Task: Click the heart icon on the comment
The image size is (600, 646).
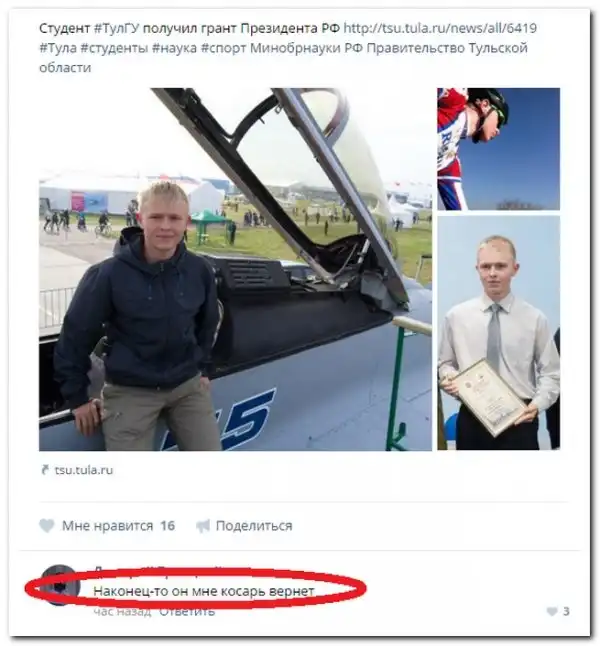Action: pos(552,611)
